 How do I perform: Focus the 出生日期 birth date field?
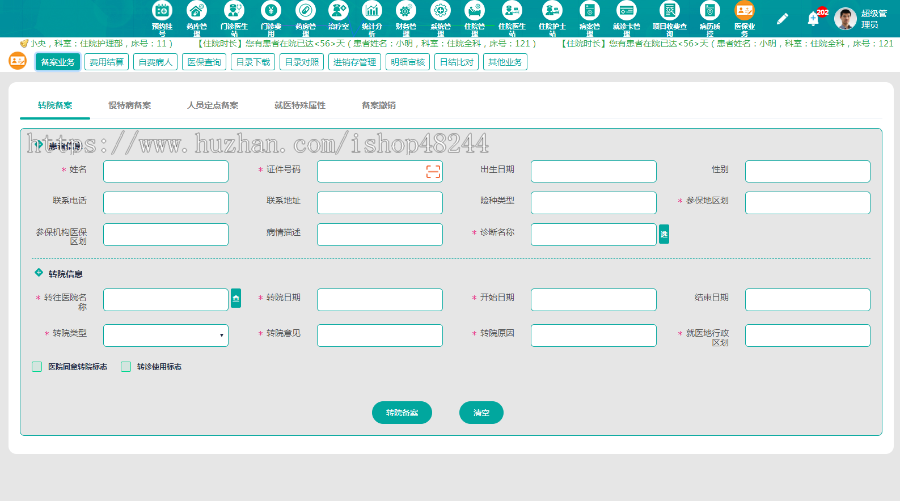(x=593, y=172)
